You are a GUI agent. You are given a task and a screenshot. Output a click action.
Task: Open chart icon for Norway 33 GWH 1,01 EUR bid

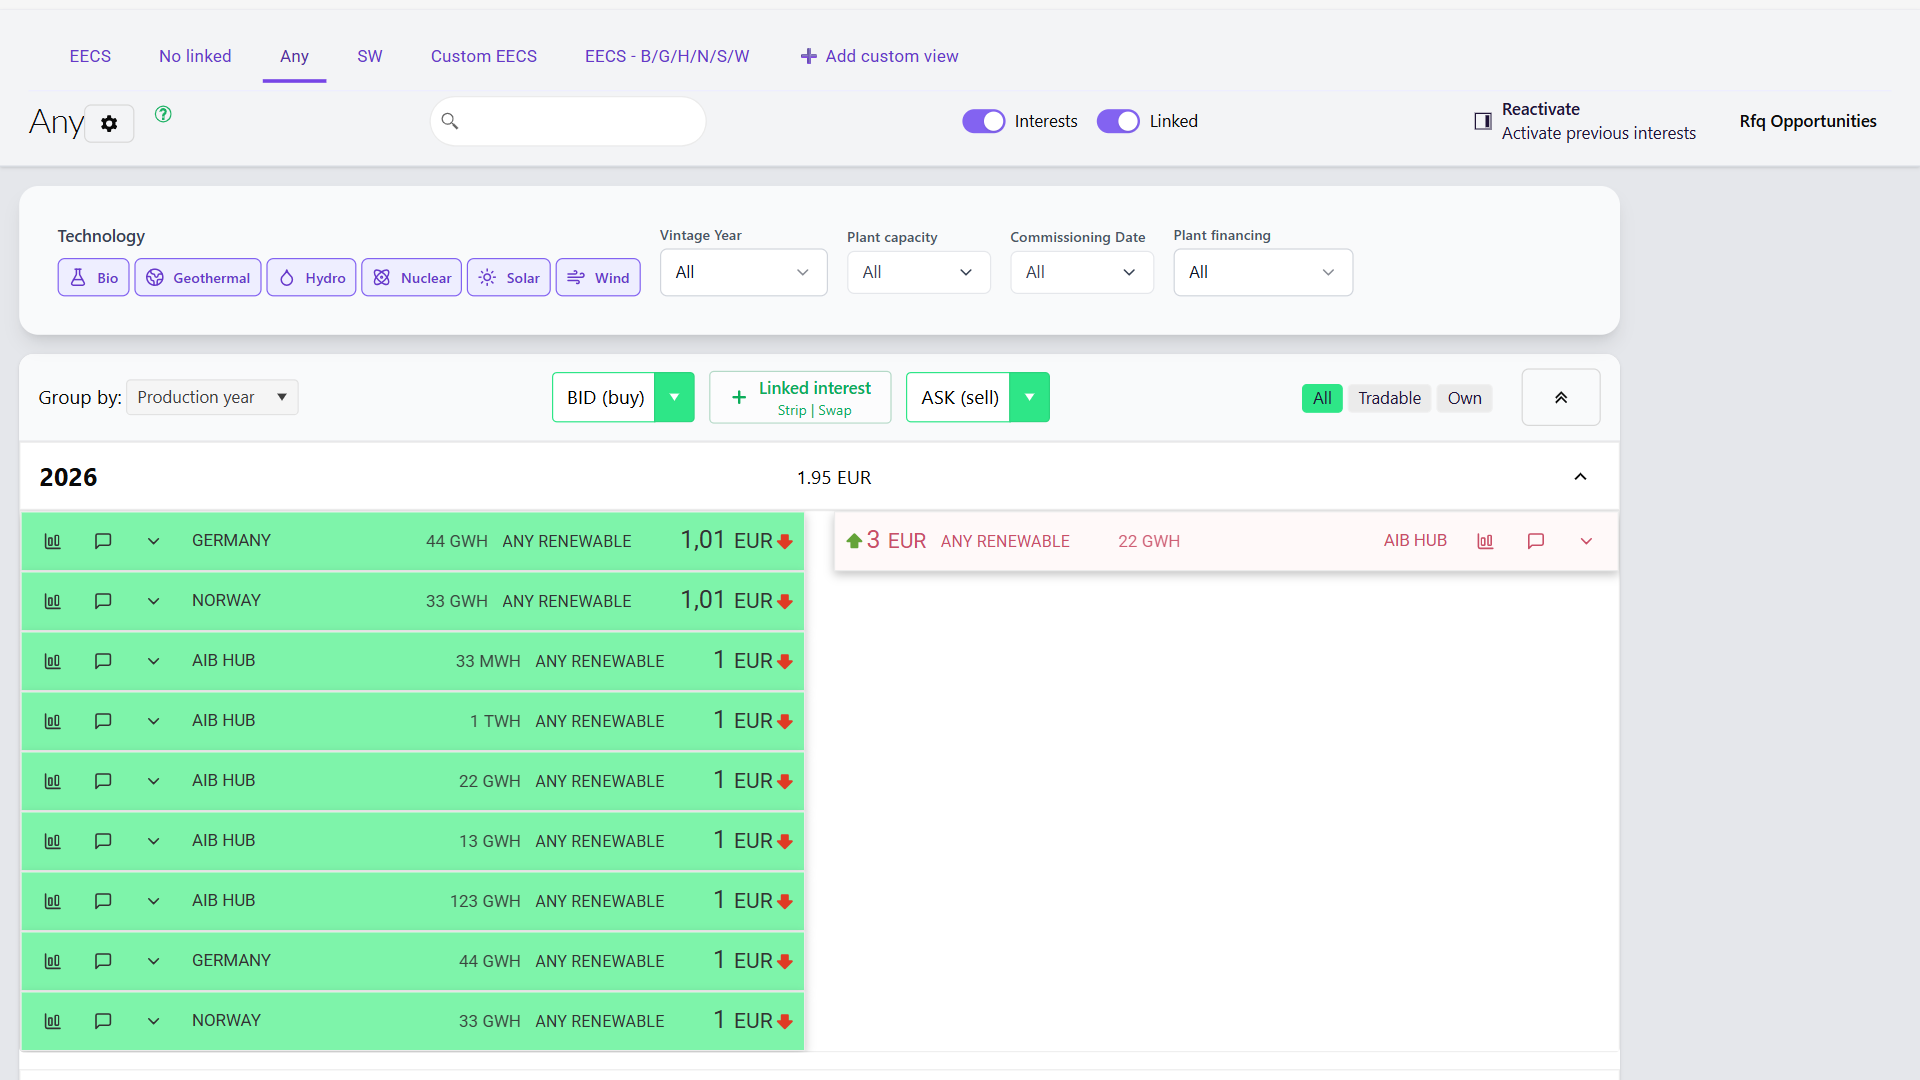52,601
